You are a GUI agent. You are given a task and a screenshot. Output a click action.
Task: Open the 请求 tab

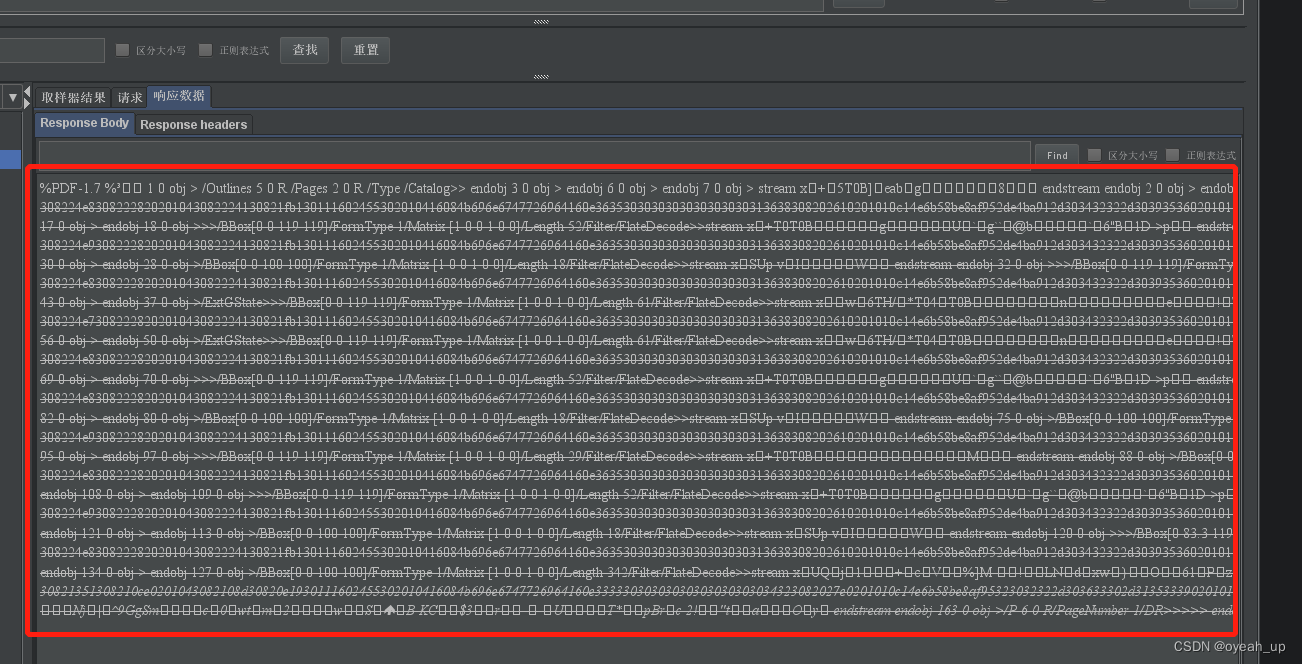[x=130, y=97]
